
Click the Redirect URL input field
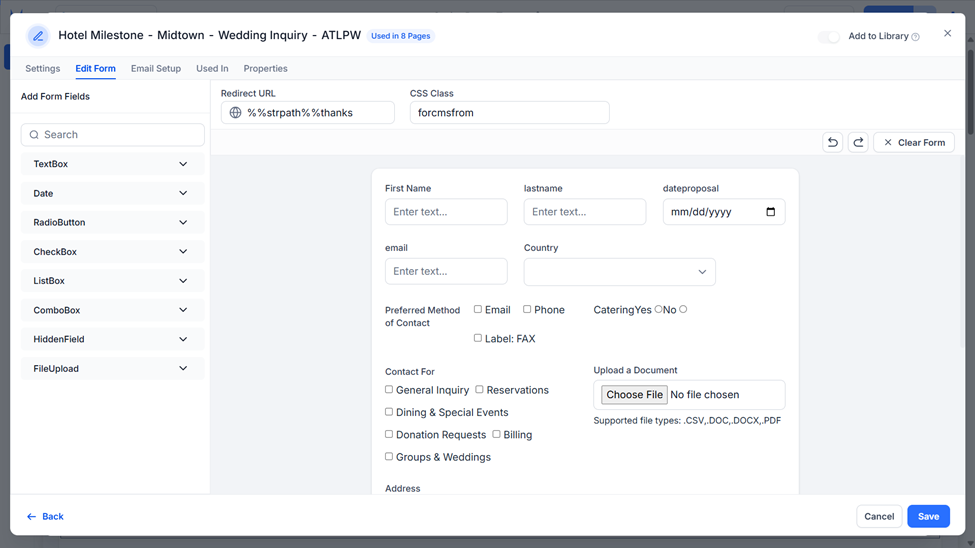tap(308, 113)
